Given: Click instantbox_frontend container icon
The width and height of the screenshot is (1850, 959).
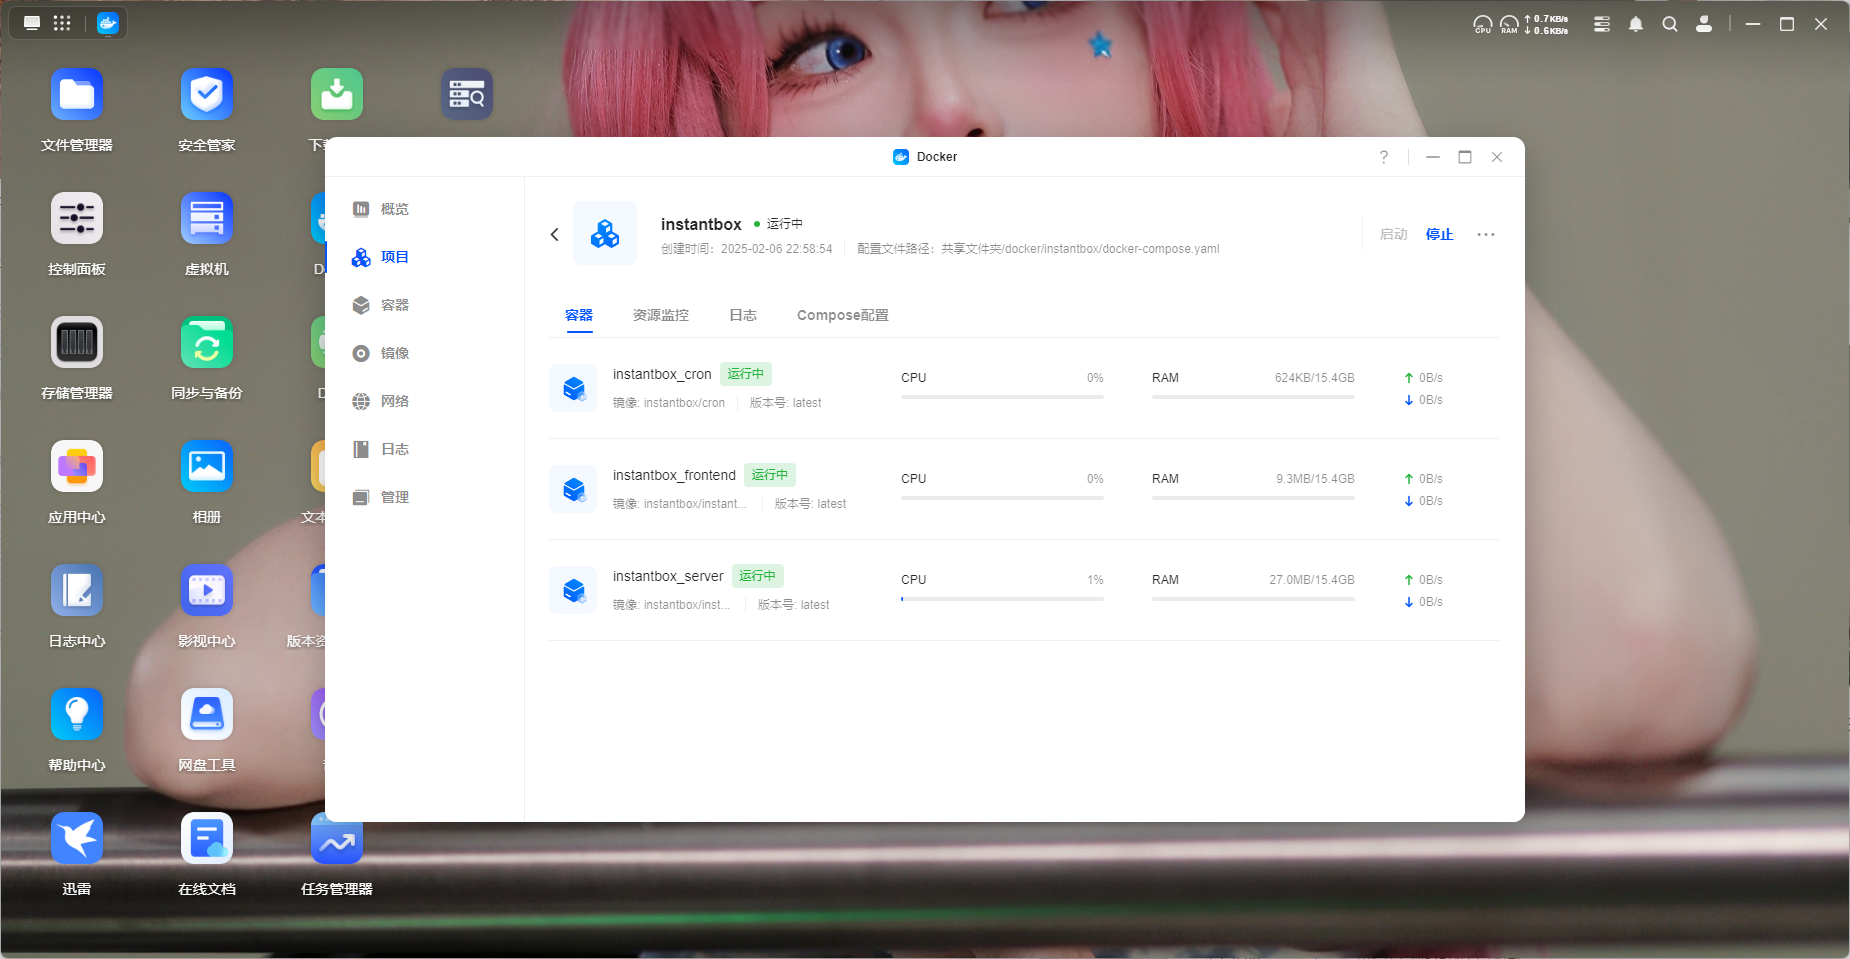Looking at the screenshot, I should 573,489.
